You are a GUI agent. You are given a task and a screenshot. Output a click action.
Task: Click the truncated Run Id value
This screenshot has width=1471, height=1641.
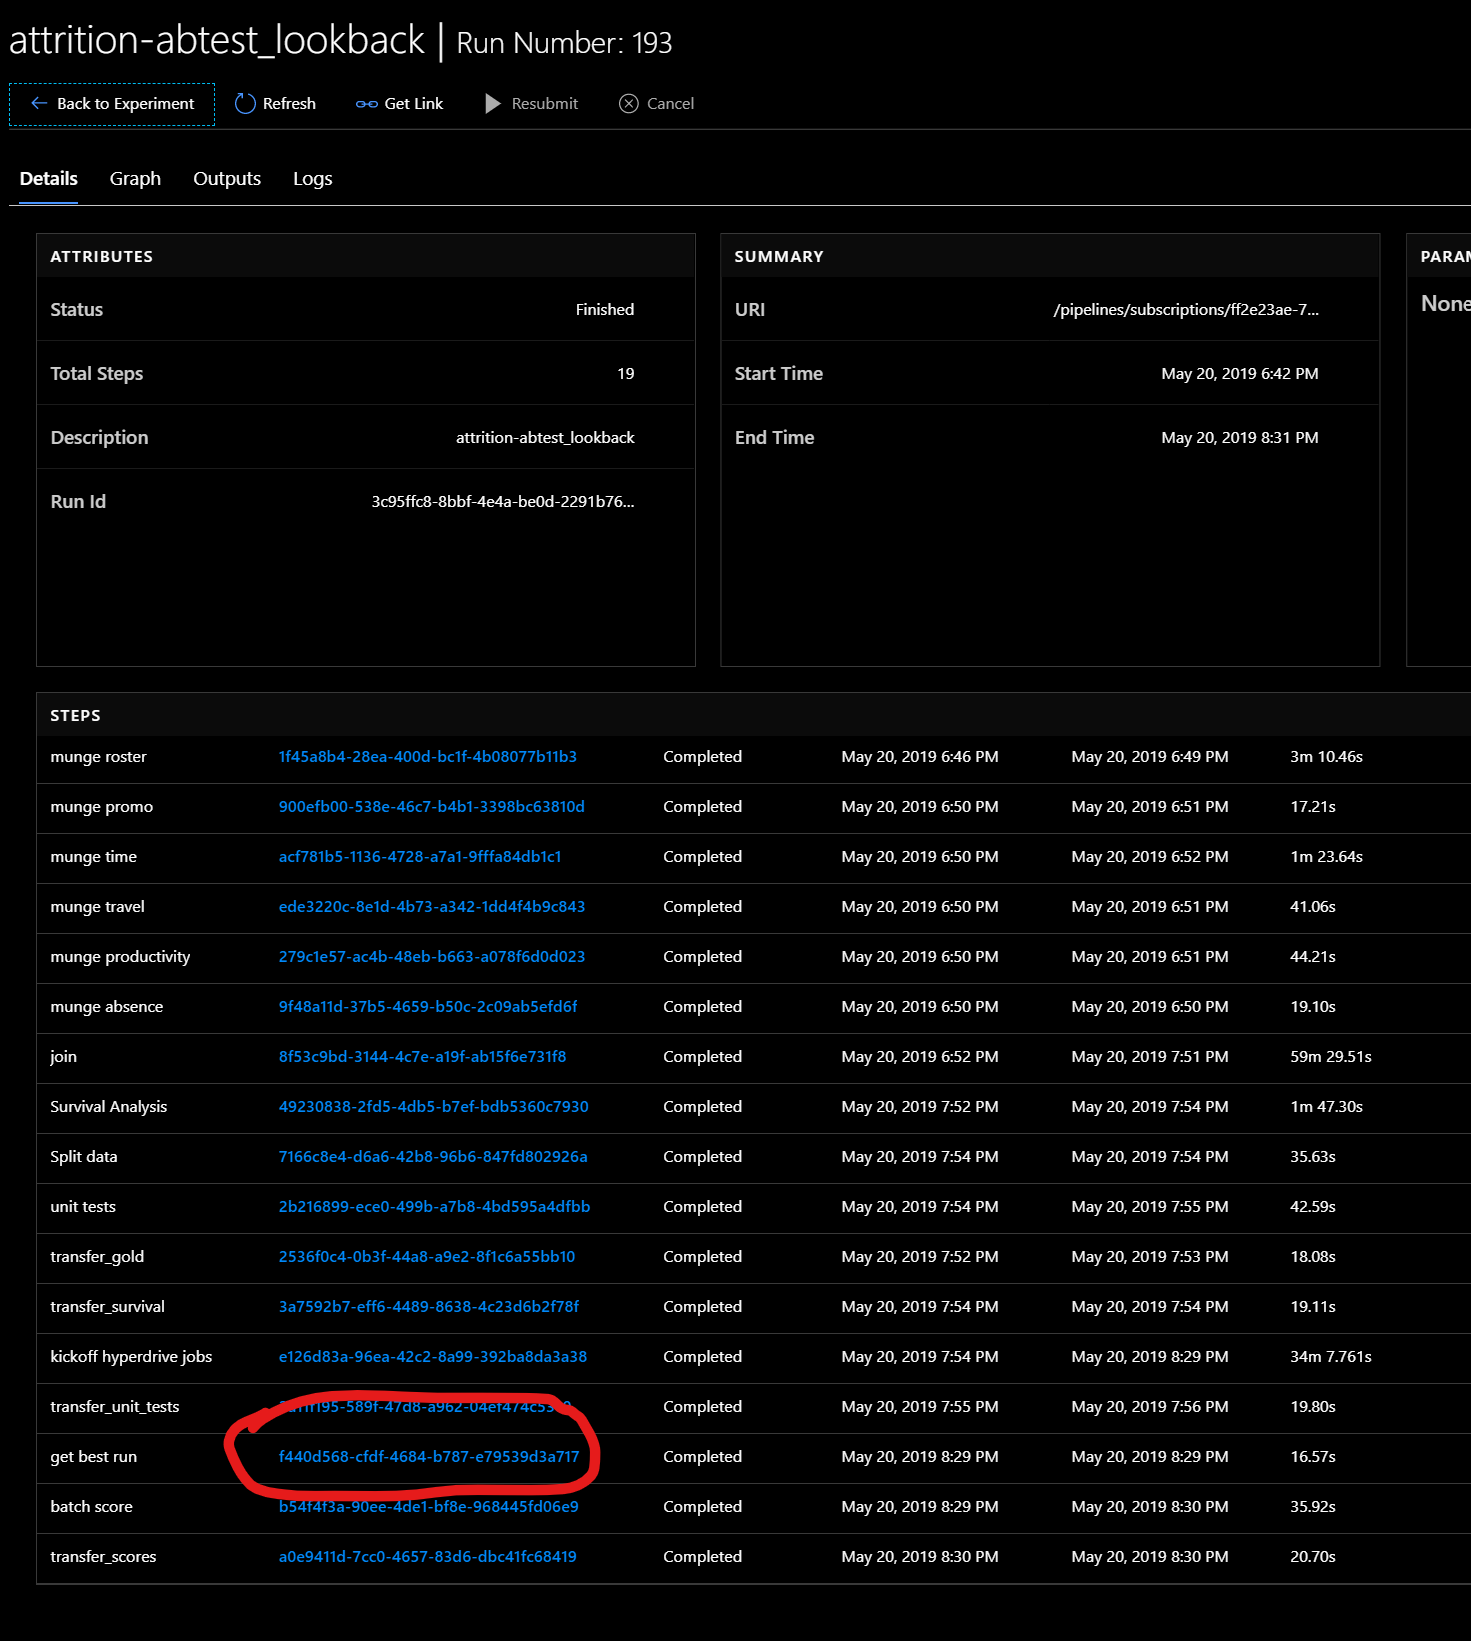click(x=503, y=501)
